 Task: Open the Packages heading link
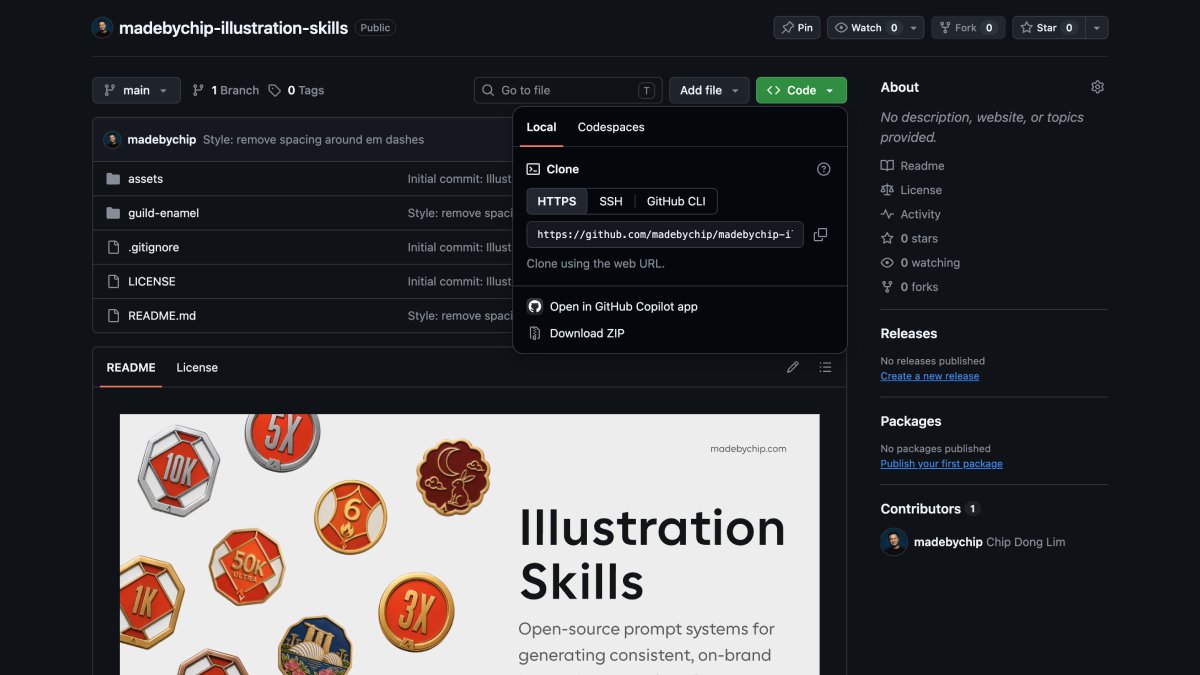point(910,421)
